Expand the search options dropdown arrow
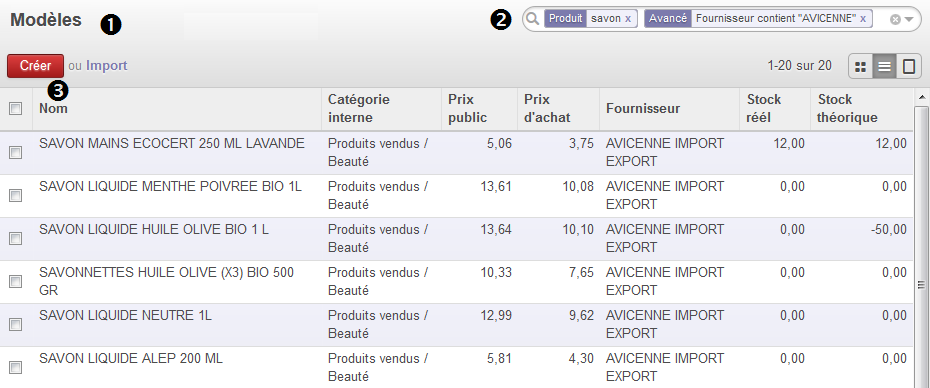Screen dimensions: 930x388 pos(909,20)
